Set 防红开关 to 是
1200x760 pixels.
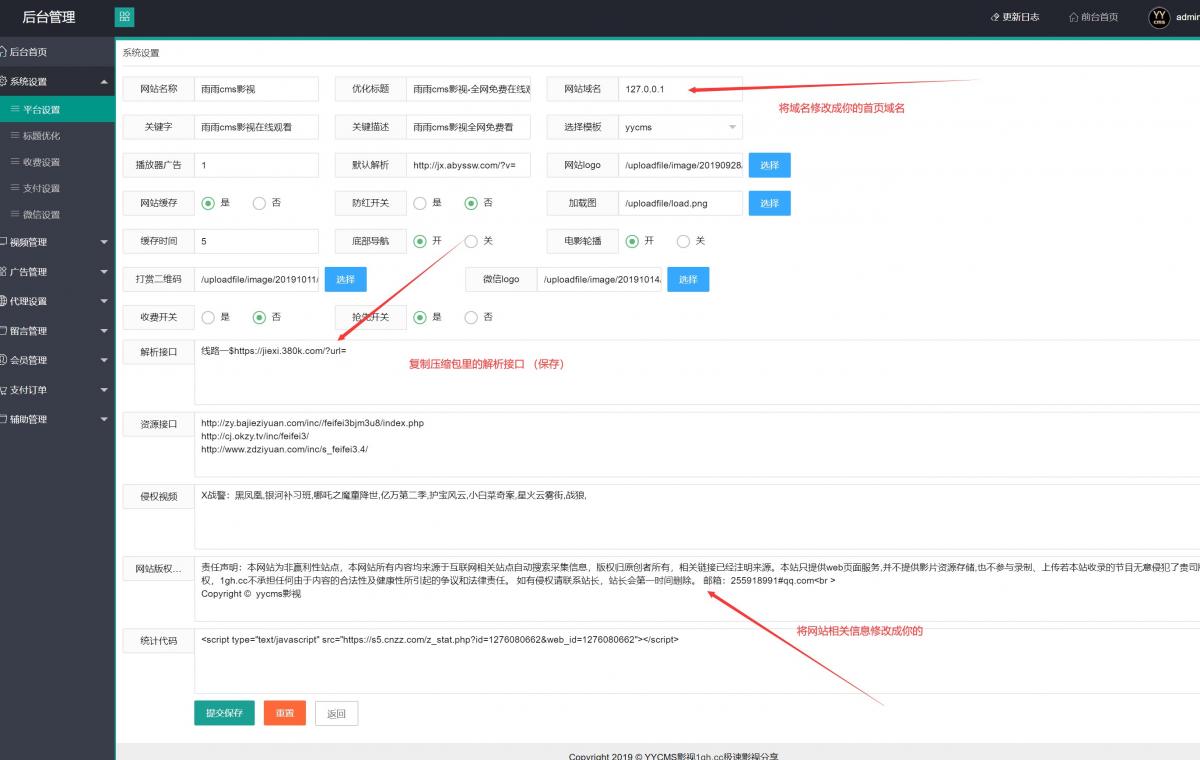click(x=420, y=203)
